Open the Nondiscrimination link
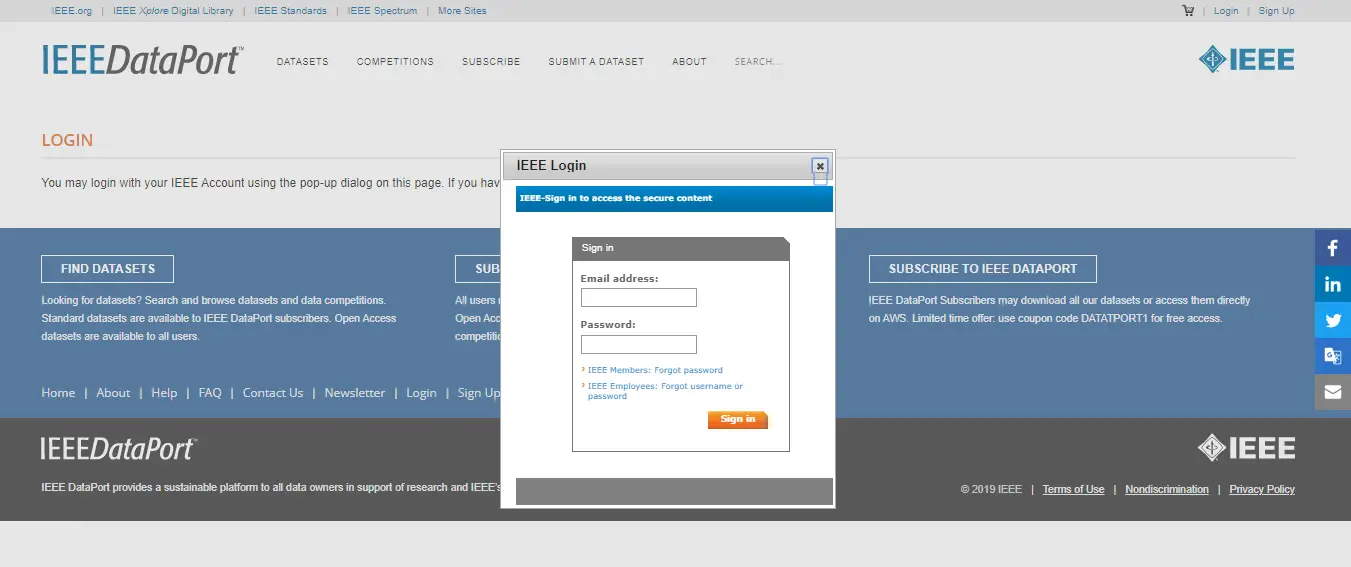This screenshot has height=567, width=1351. (1167, 489)
